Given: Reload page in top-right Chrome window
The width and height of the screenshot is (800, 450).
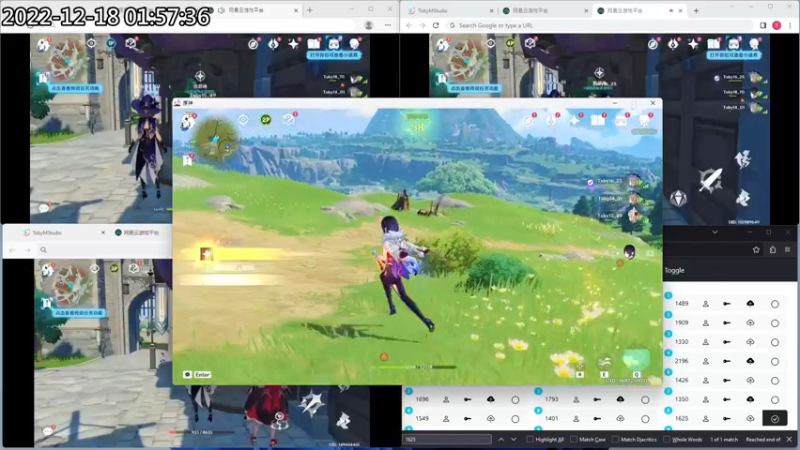Looking at the screenshot, I should click(436, 25).
